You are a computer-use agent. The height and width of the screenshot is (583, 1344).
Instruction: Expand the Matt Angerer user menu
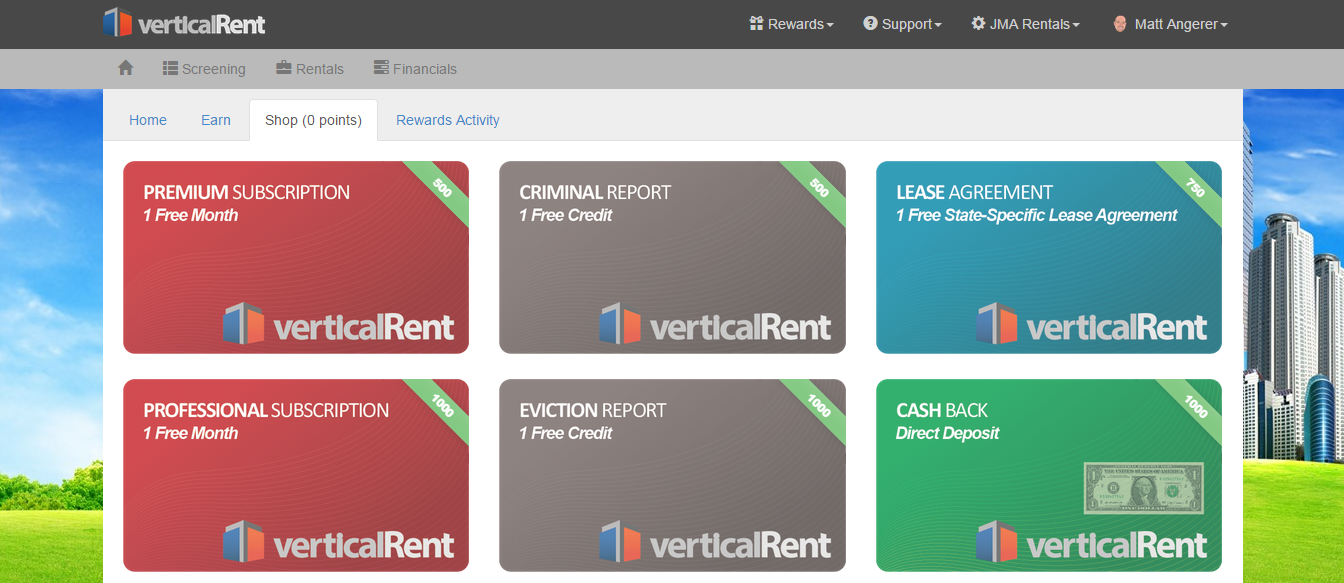(x=1170, y=24)
